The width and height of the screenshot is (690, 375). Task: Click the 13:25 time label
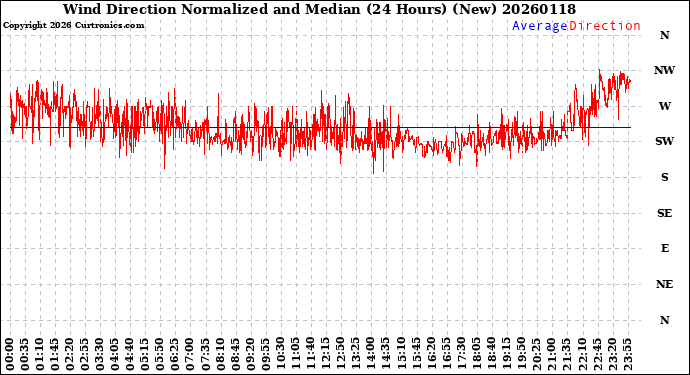(356, 355)
